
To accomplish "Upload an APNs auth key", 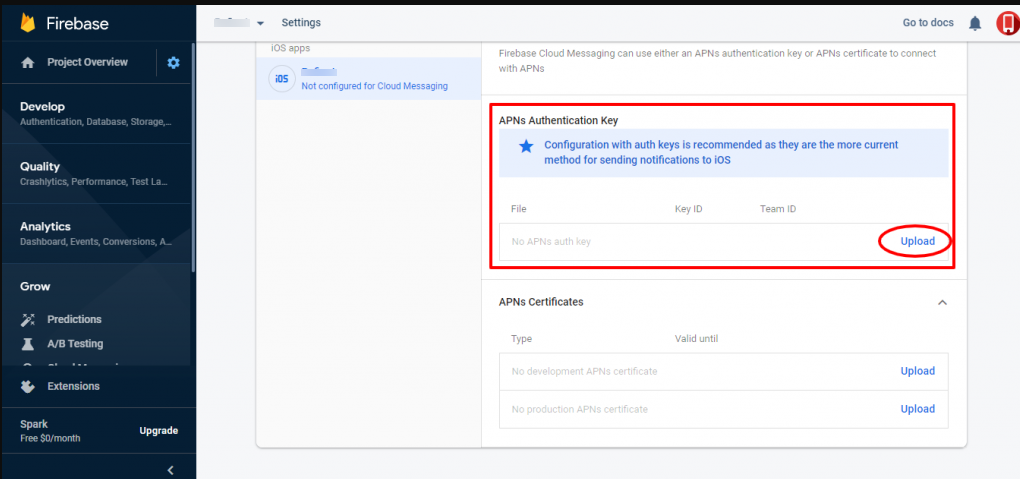I will coord(917,241).
